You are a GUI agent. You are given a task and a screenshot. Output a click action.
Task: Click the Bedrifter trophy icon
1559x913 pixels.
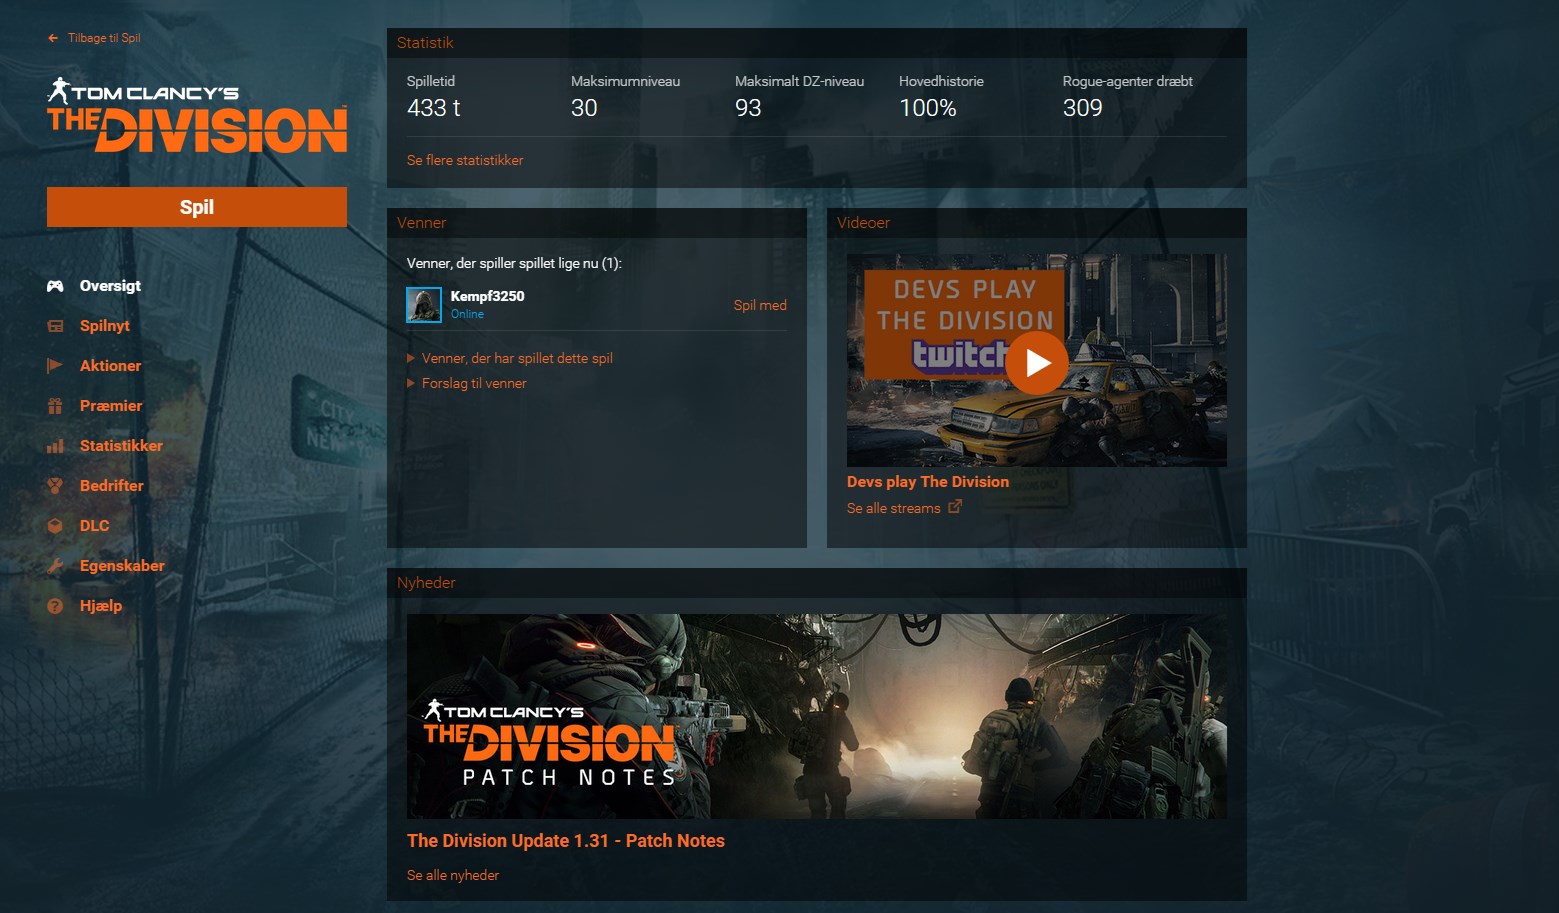[x=55, y=486]
